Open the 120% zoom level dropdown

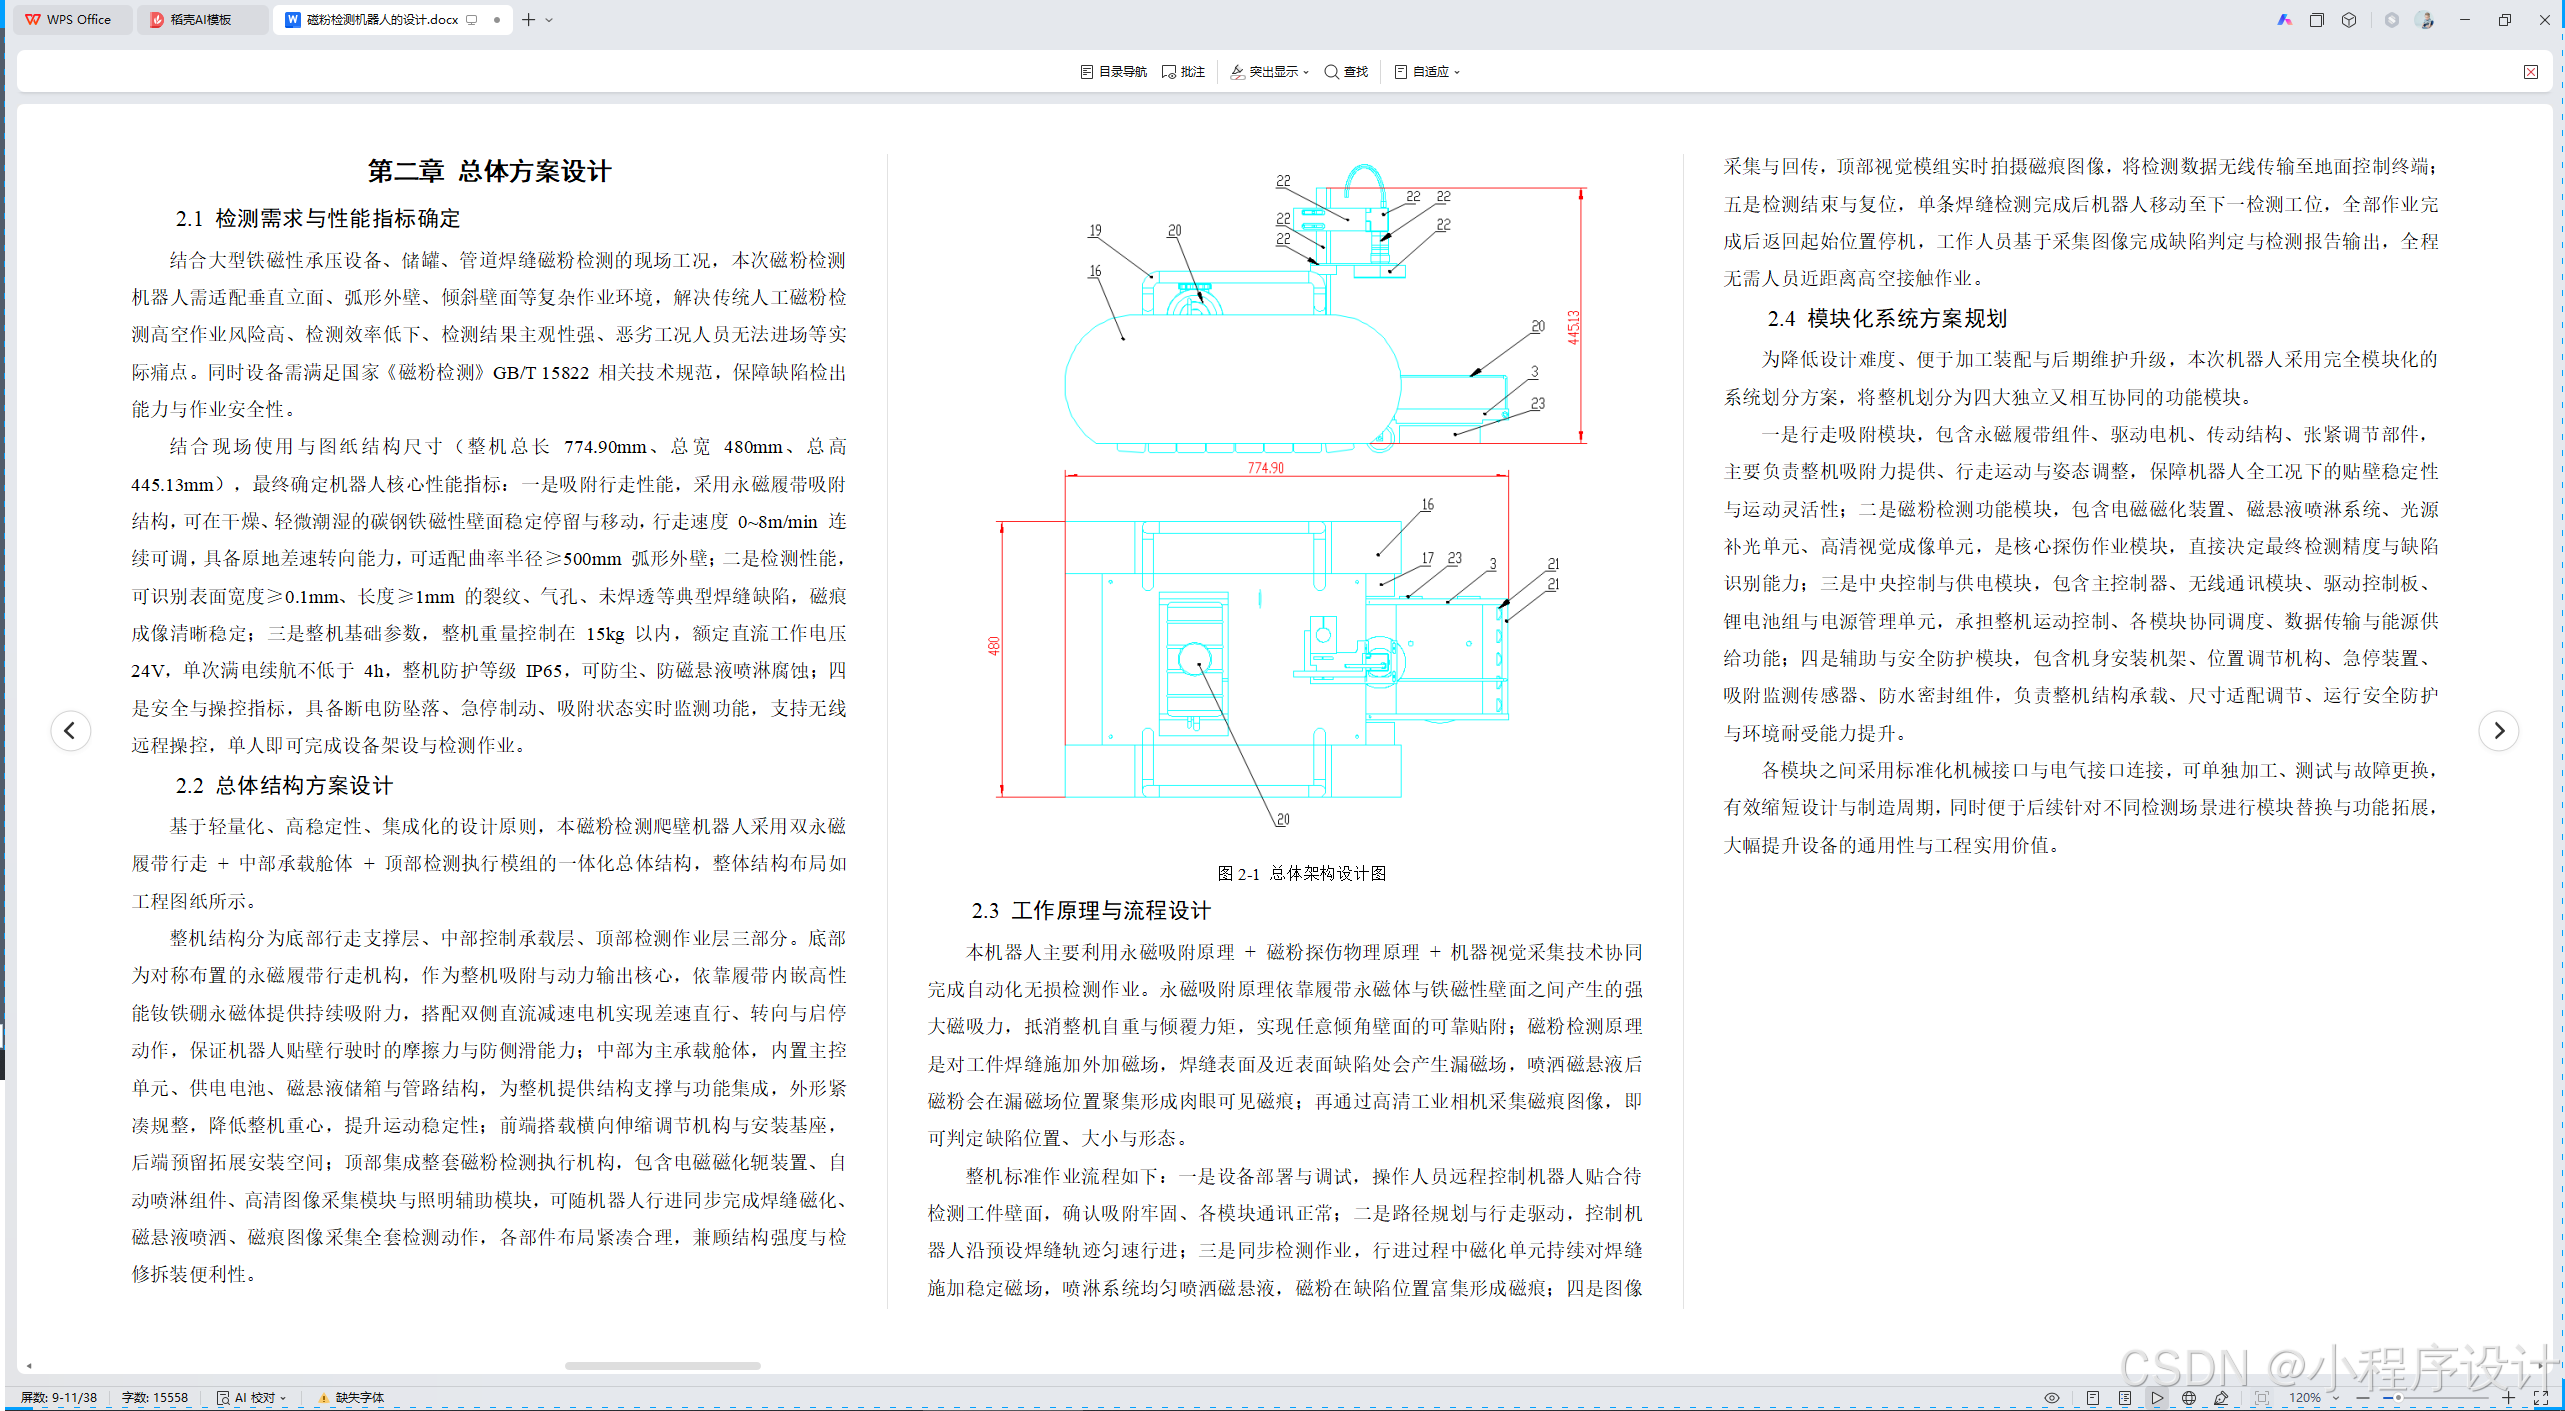click(2313, 1398)
